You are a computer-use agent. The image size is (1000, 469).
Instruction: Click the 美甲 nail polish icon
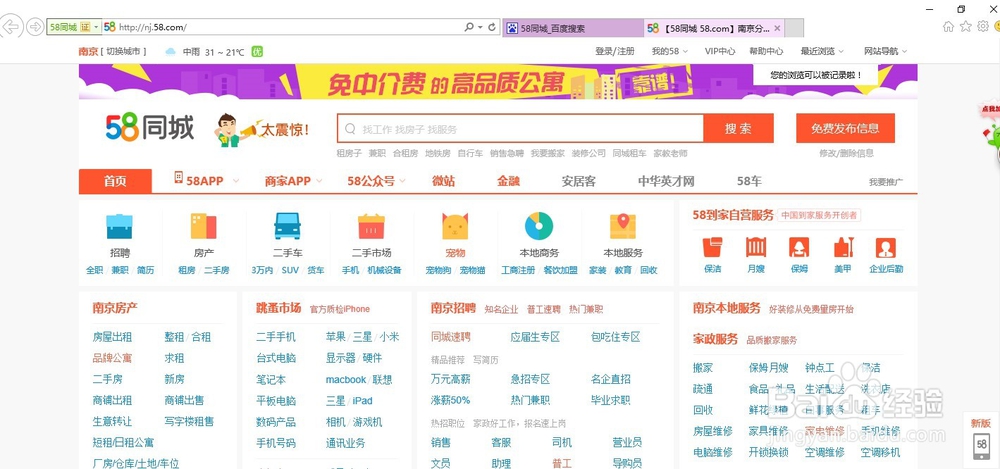(842, 247)
